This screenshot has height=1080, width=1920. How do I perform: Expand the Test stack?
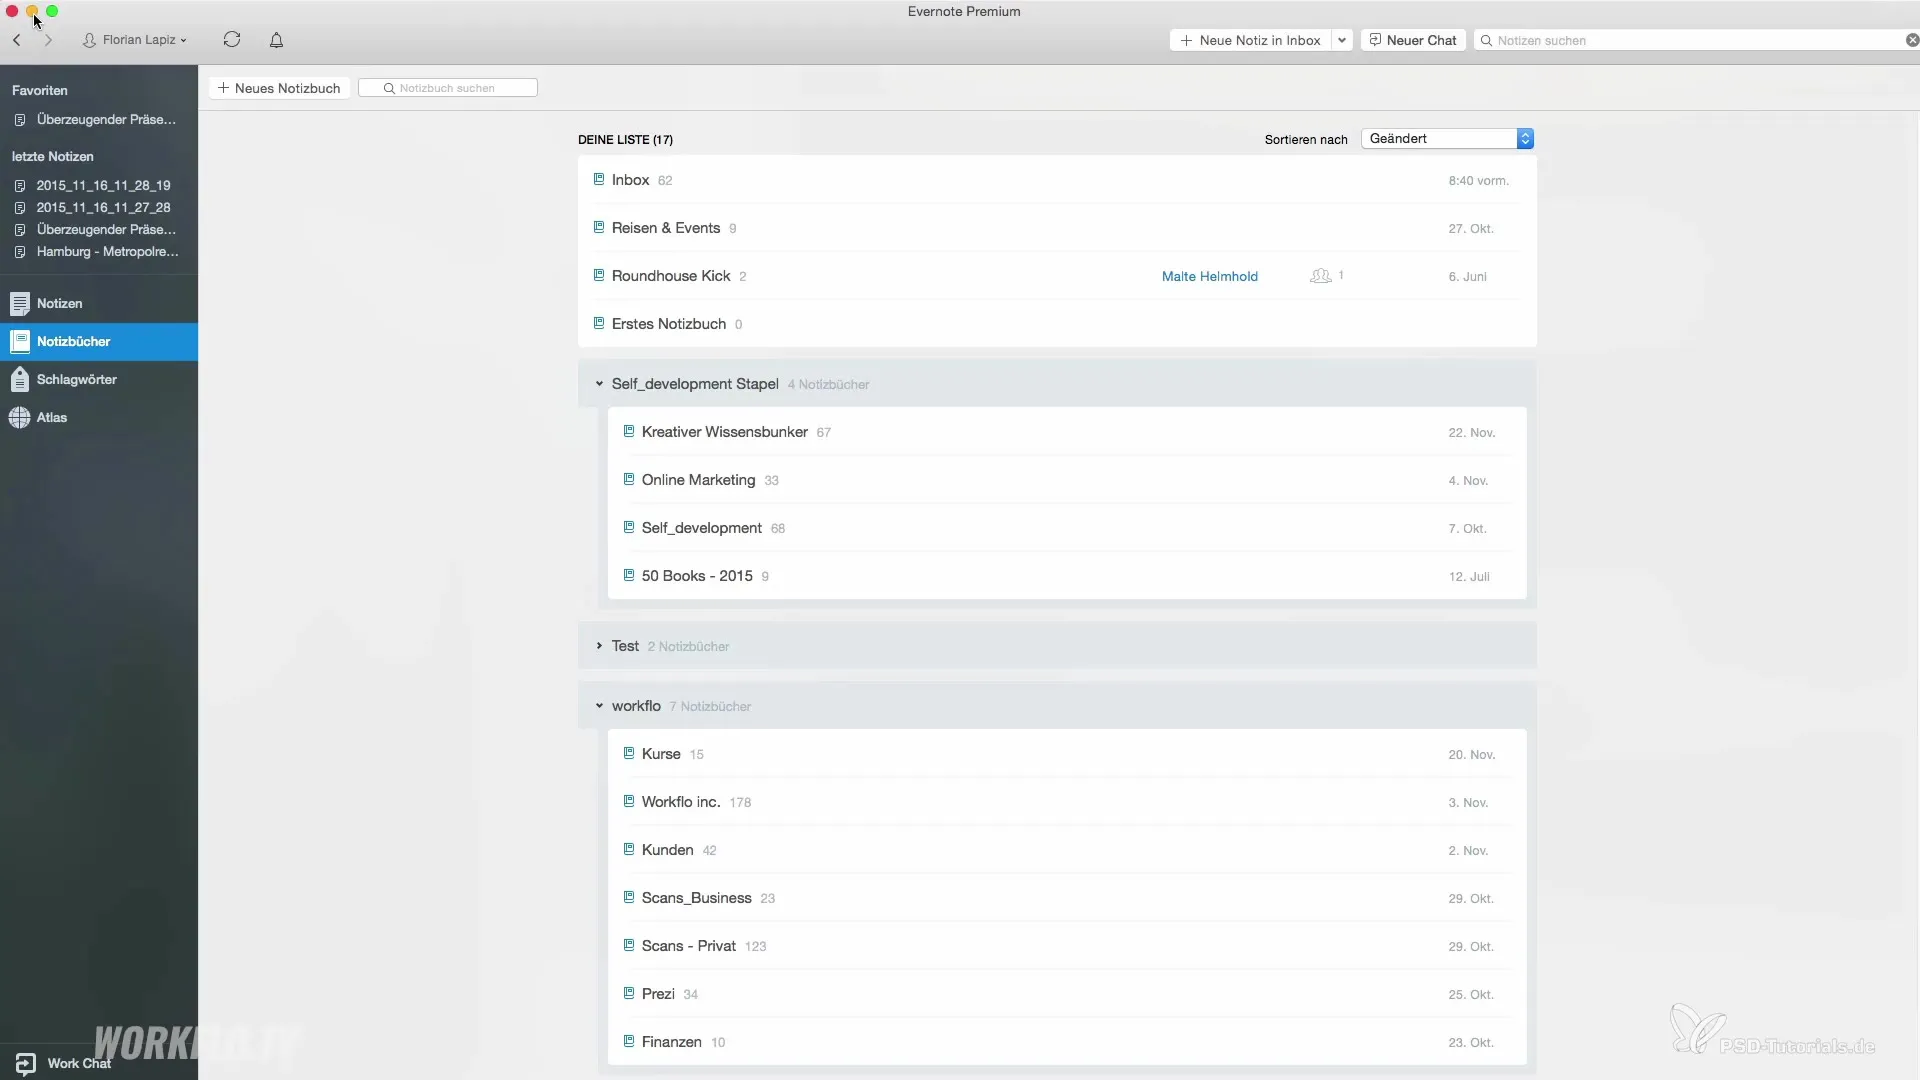point(599,646)
